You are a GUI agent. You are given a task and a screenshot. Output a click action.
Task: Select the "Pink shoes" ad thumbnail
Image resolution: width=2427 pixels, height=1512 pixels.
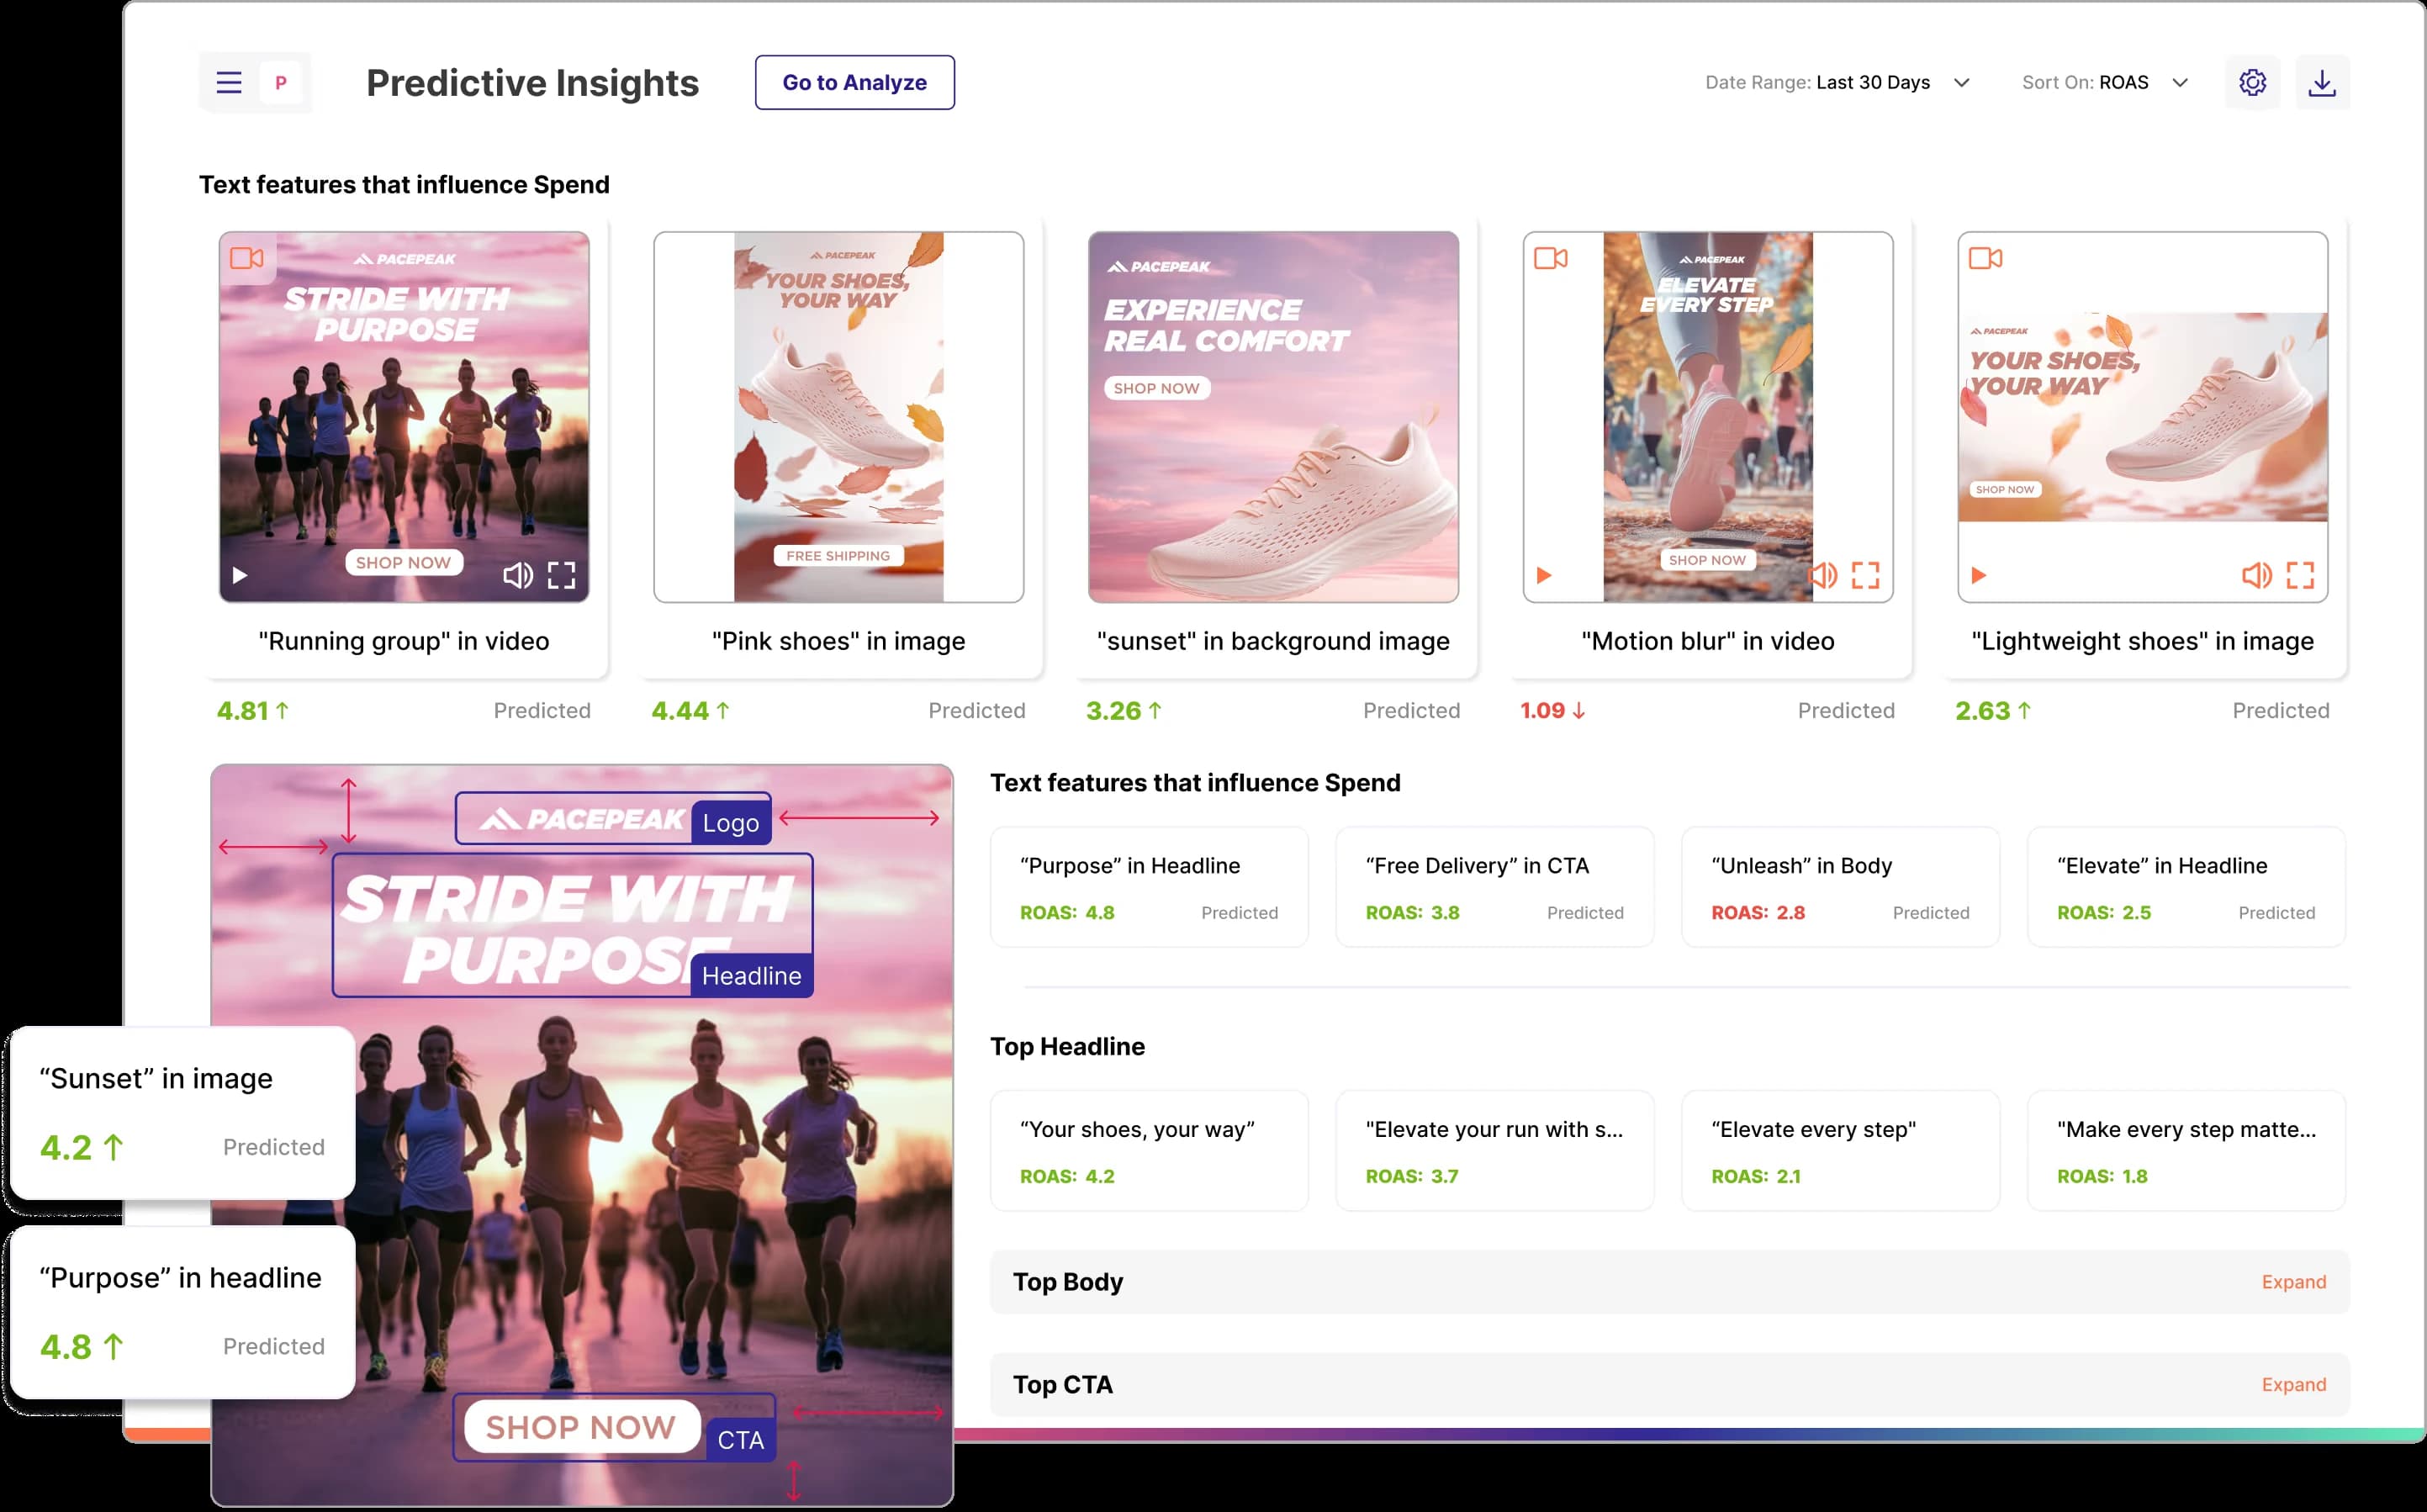pos(838,416)
